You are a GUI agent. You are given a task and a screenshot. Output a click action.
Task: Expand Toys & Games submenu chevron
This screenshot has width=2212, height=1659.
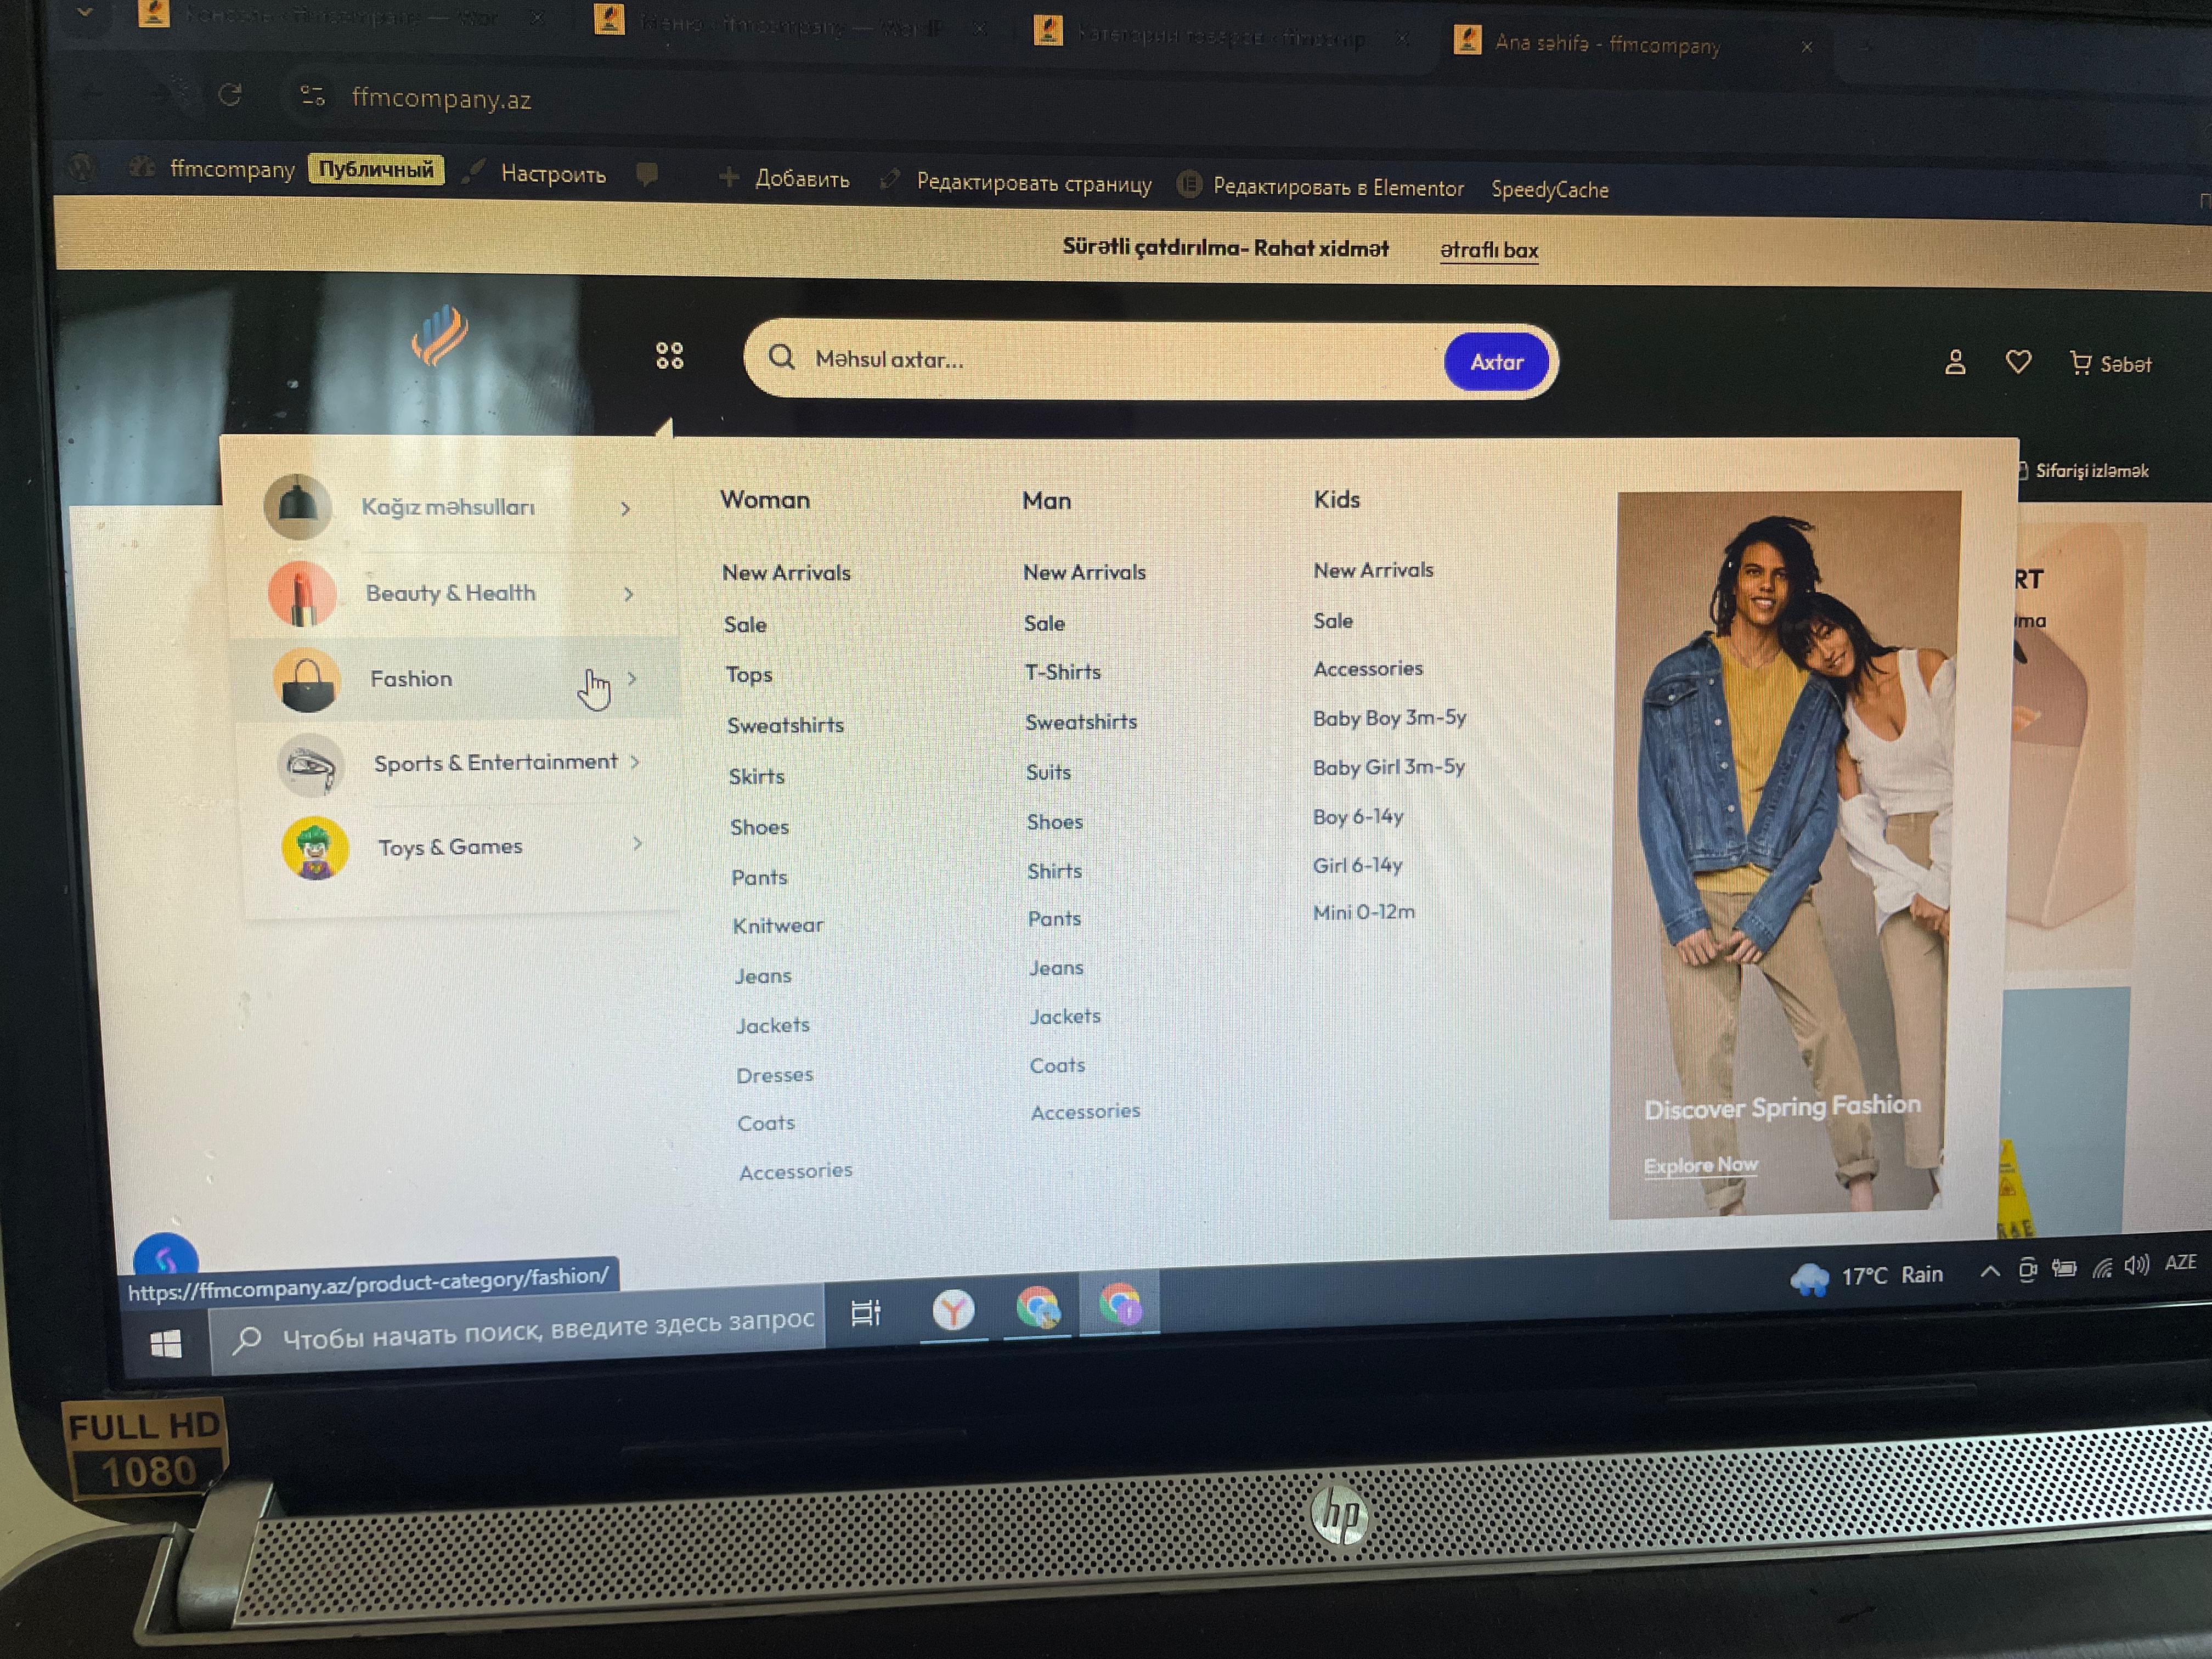[x=637, y=844]
